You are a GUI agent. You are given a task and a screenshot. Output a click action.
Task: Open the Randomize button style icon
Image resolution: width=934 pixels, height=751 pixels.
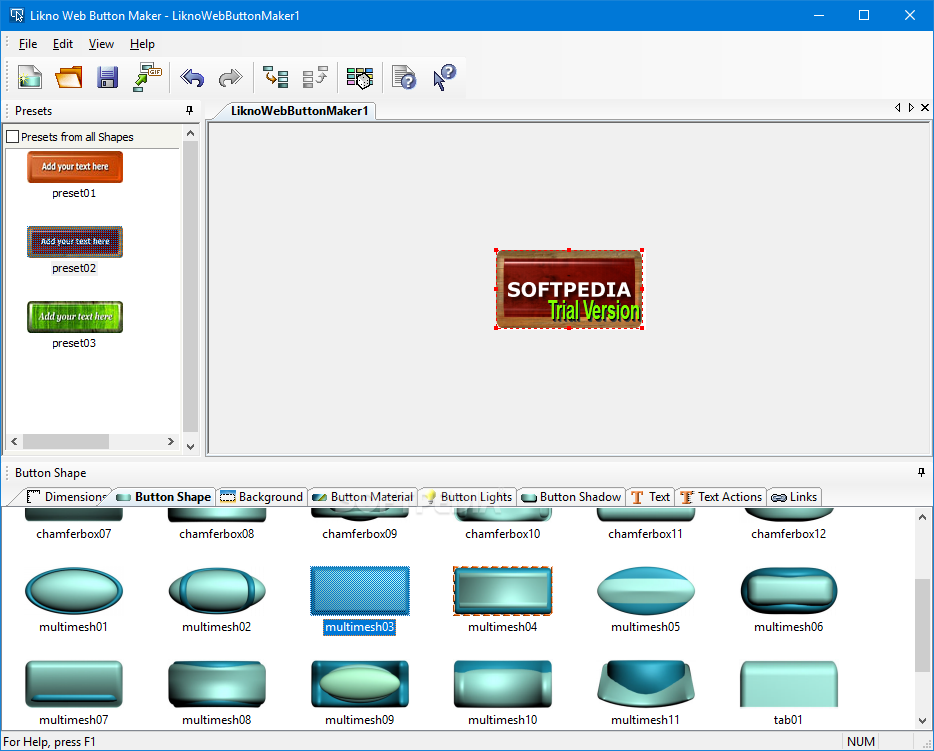tap(360, 77)
